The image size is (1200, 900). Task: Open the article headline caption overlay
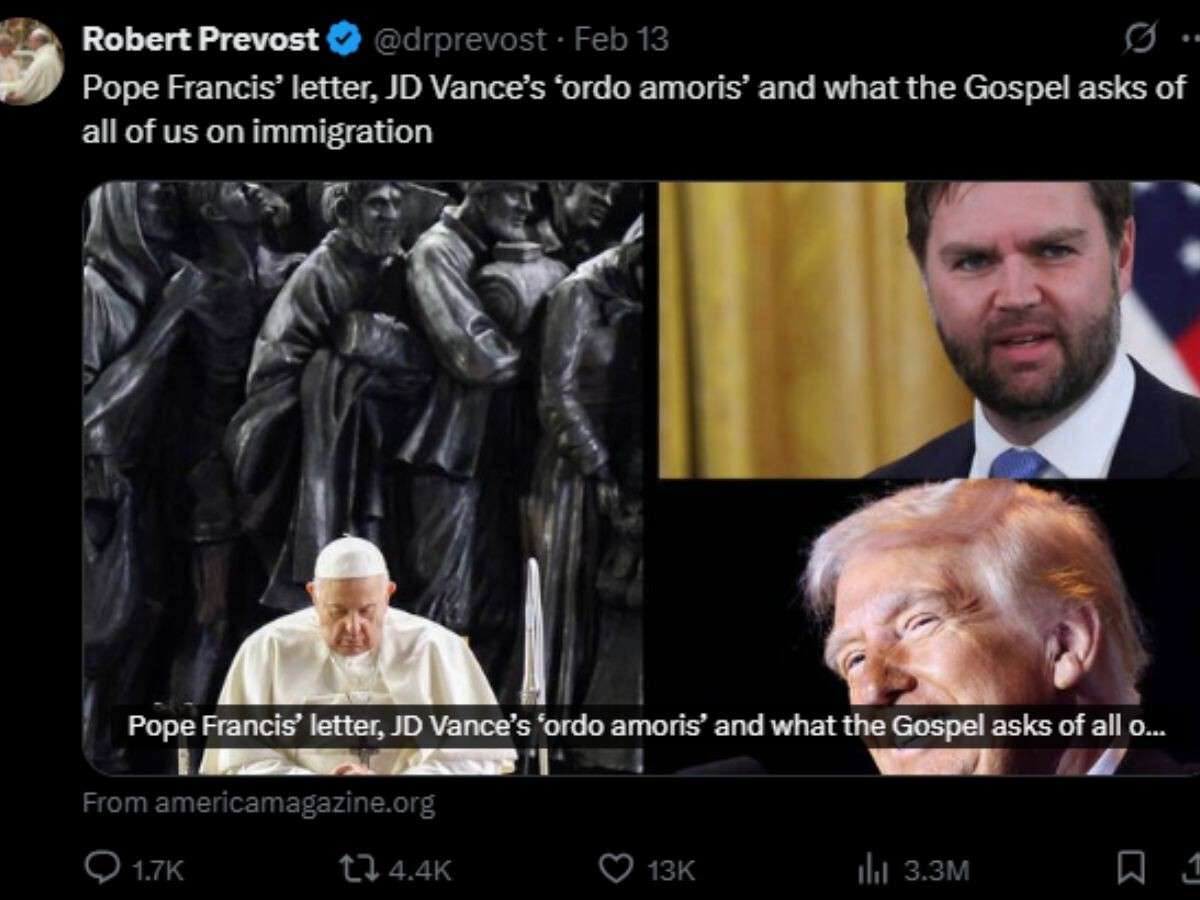[x=647, y=725]
